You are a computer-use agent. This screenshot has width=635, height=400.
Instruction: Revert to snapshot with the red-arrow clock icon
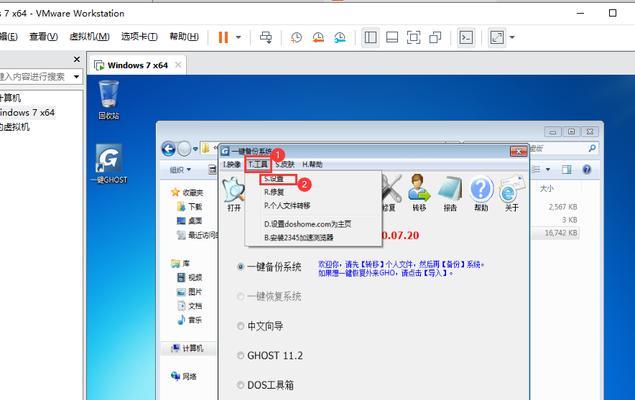(x=318, y=37)
